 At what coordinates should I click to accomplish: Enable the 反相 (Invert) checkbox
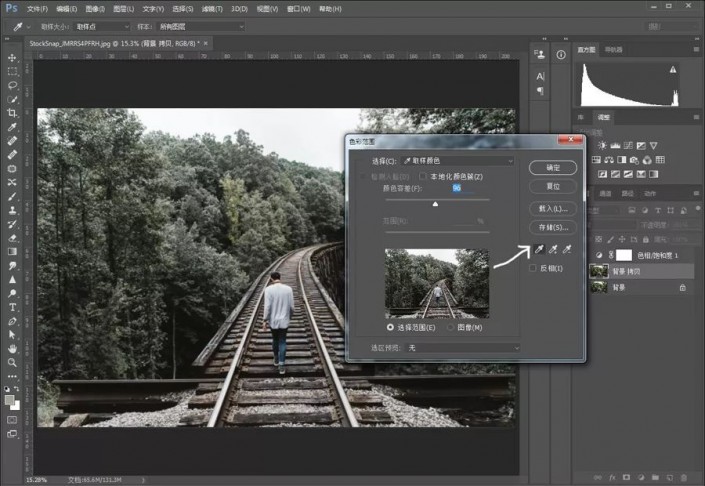click(531, 269)
